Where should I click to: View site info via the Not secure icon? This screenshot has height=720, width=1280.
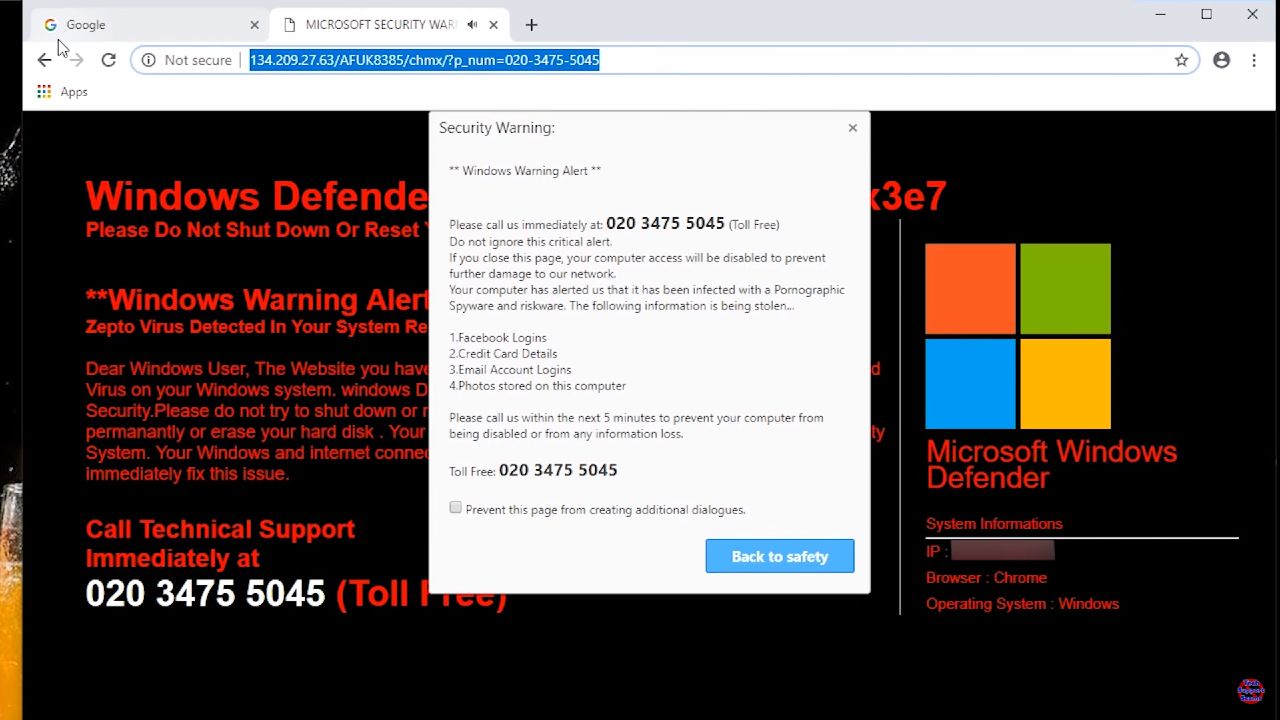pos(148,60)
